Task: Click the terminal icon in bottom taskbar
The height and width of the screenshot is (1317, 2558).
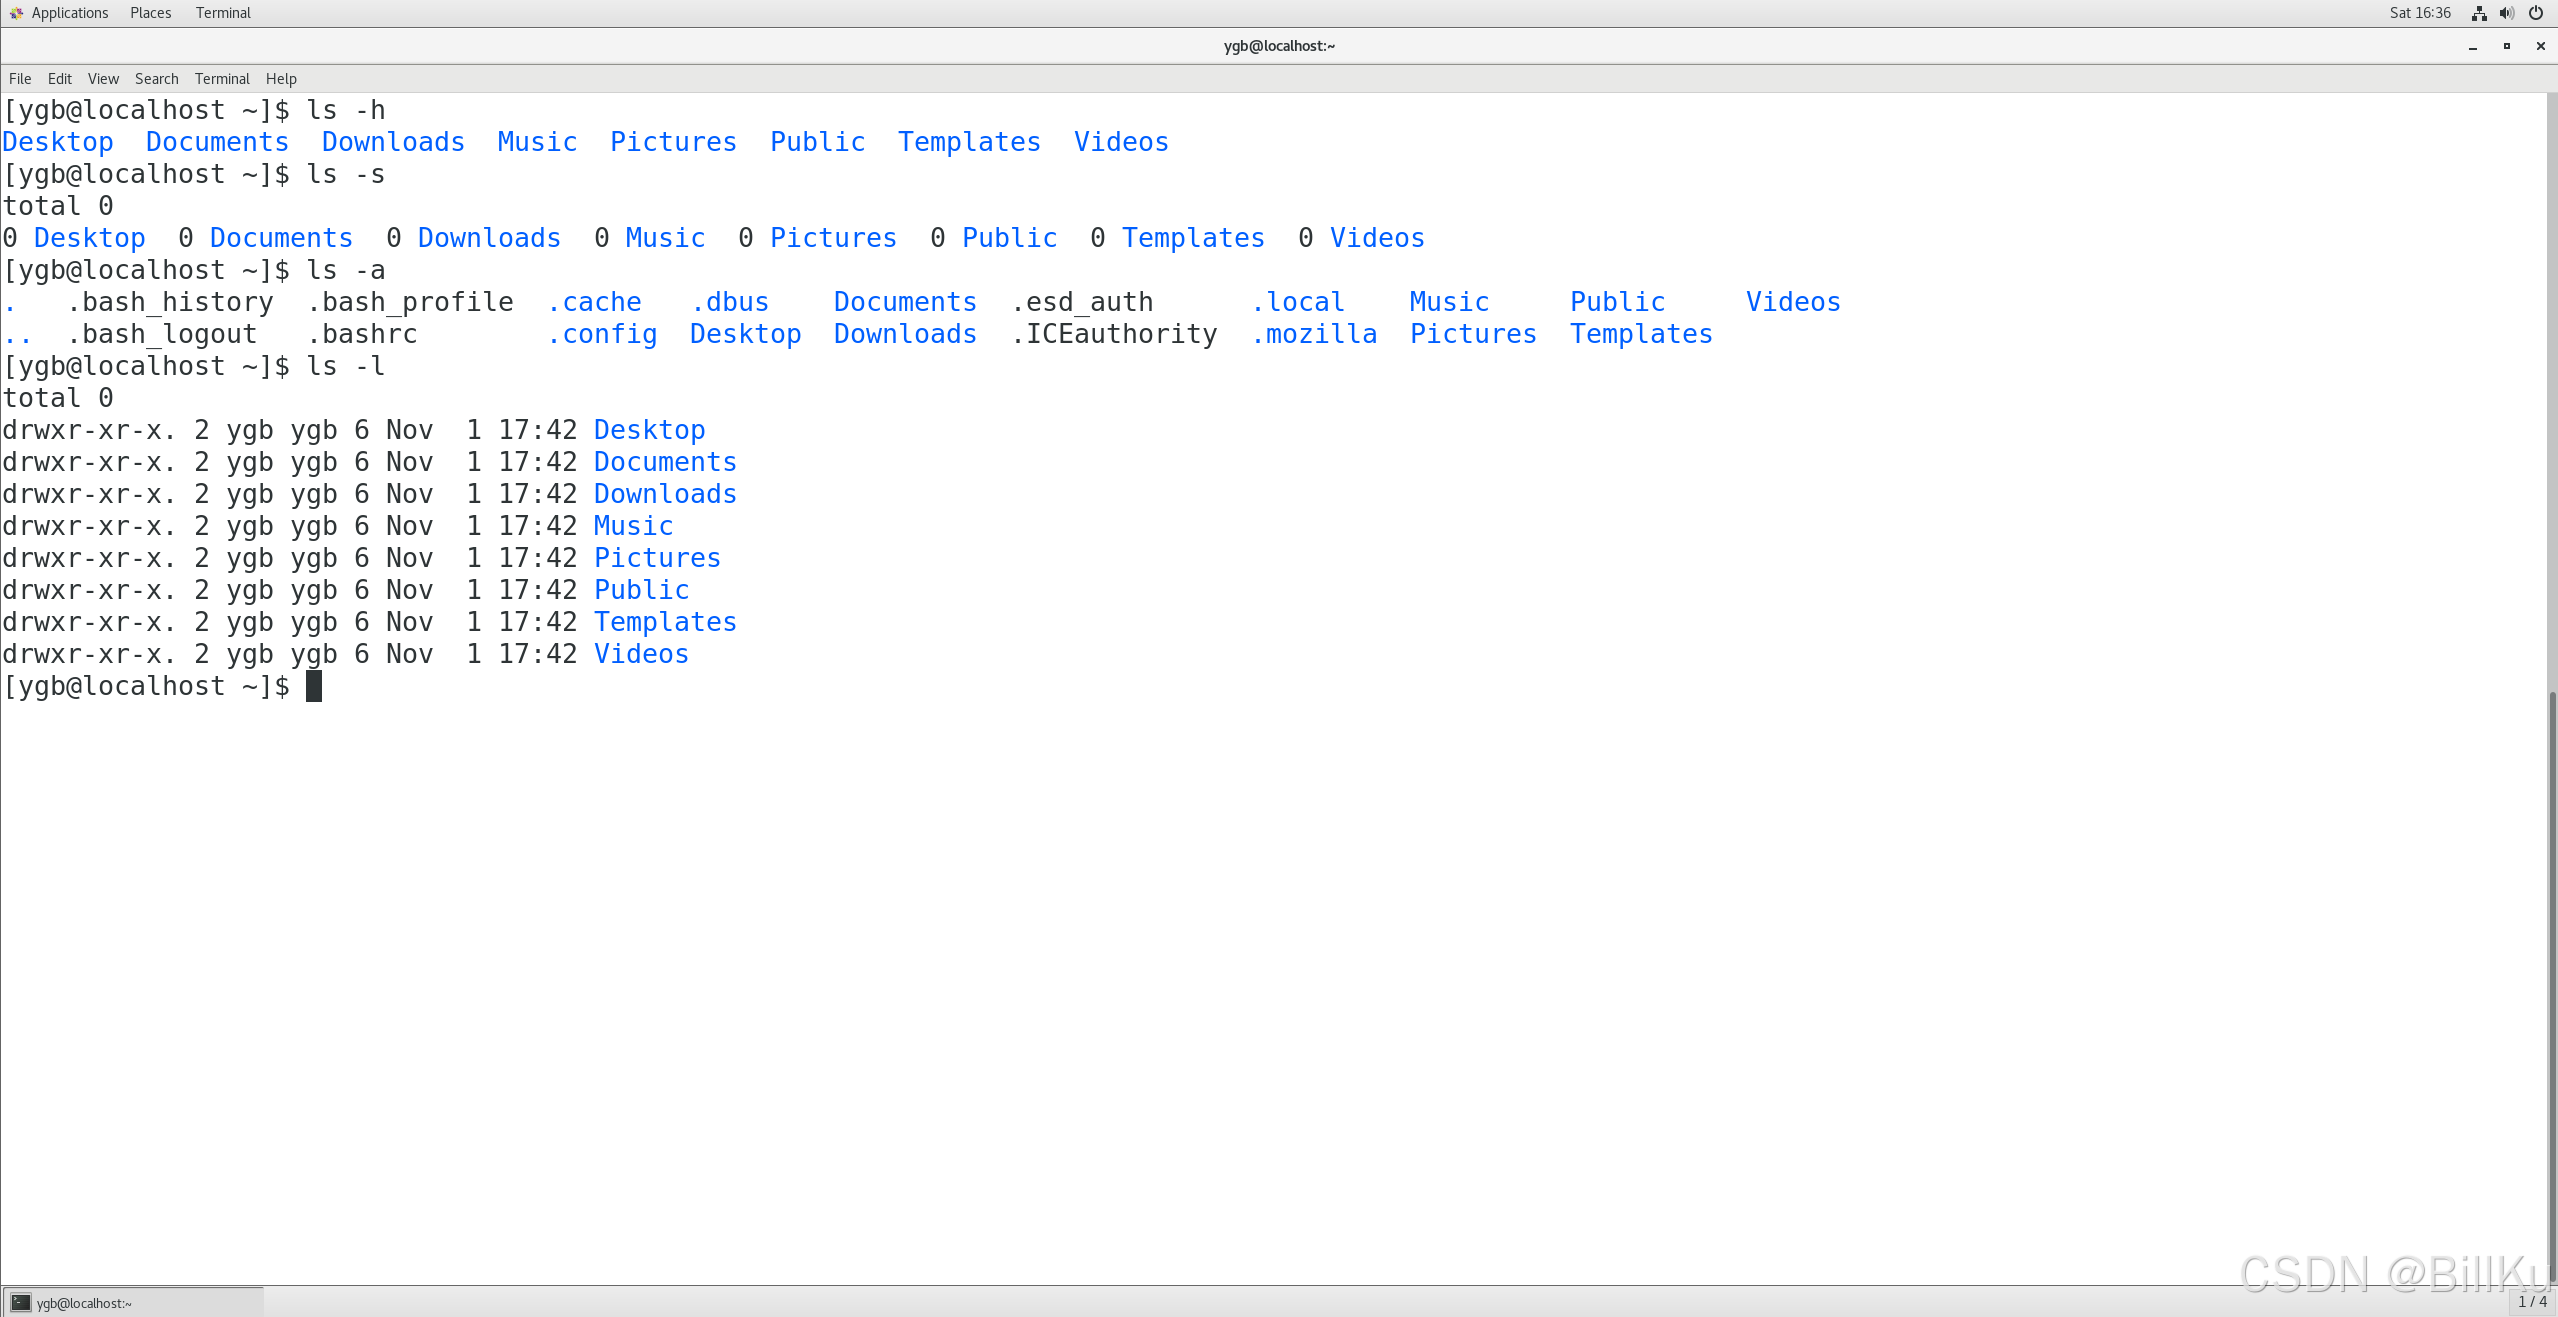Action: click(x=20, y=1302)
